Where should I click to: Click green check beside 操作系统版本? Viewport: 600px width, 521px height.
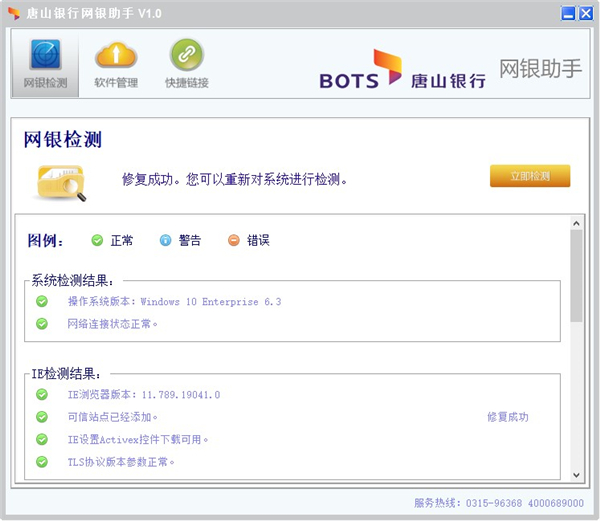[42, 301]
